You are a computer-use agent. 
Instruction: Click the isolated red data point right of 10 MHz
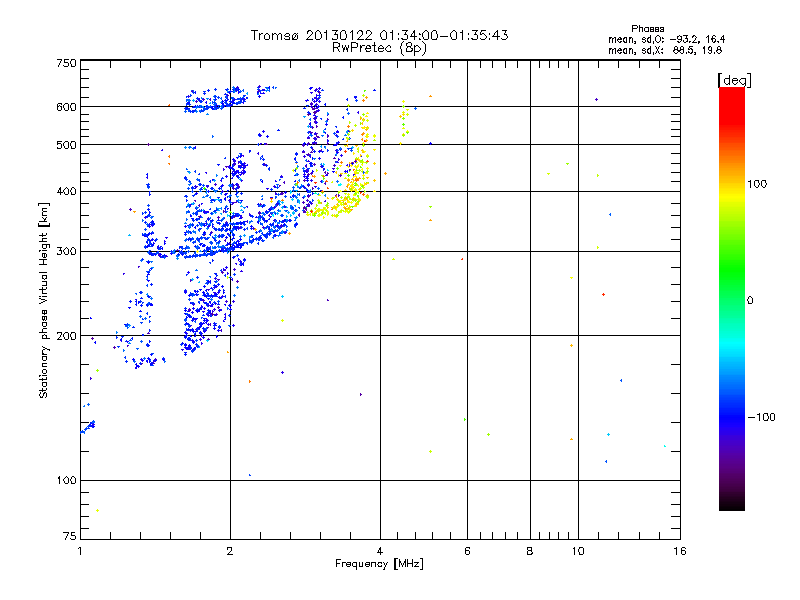[603, 294]
